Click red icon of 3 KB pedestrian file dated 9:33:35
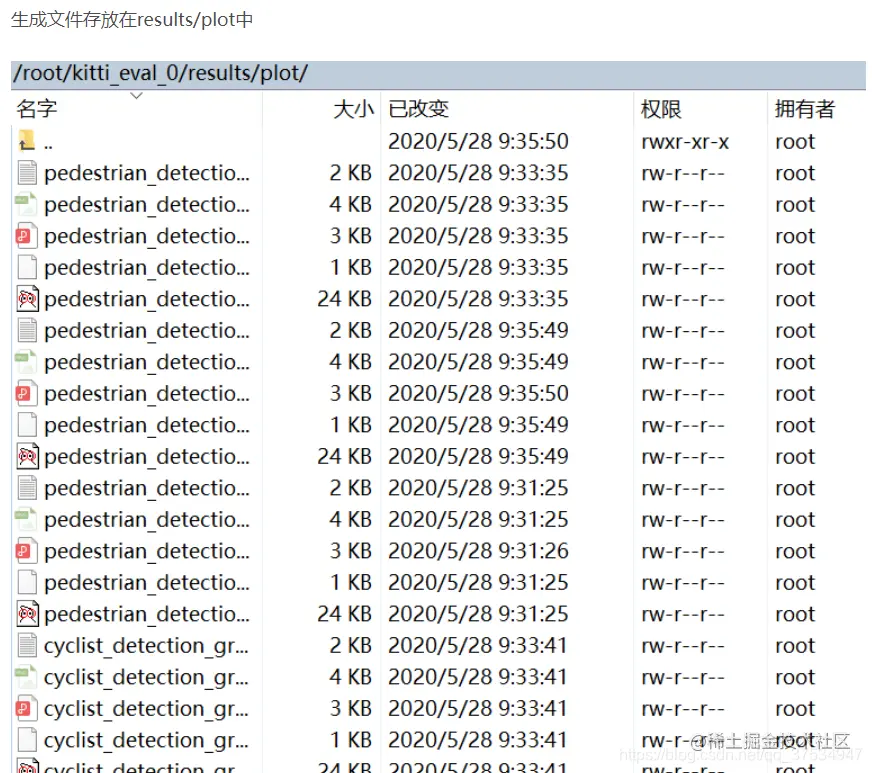Viewport: 872px width, 773px height. 27,236
